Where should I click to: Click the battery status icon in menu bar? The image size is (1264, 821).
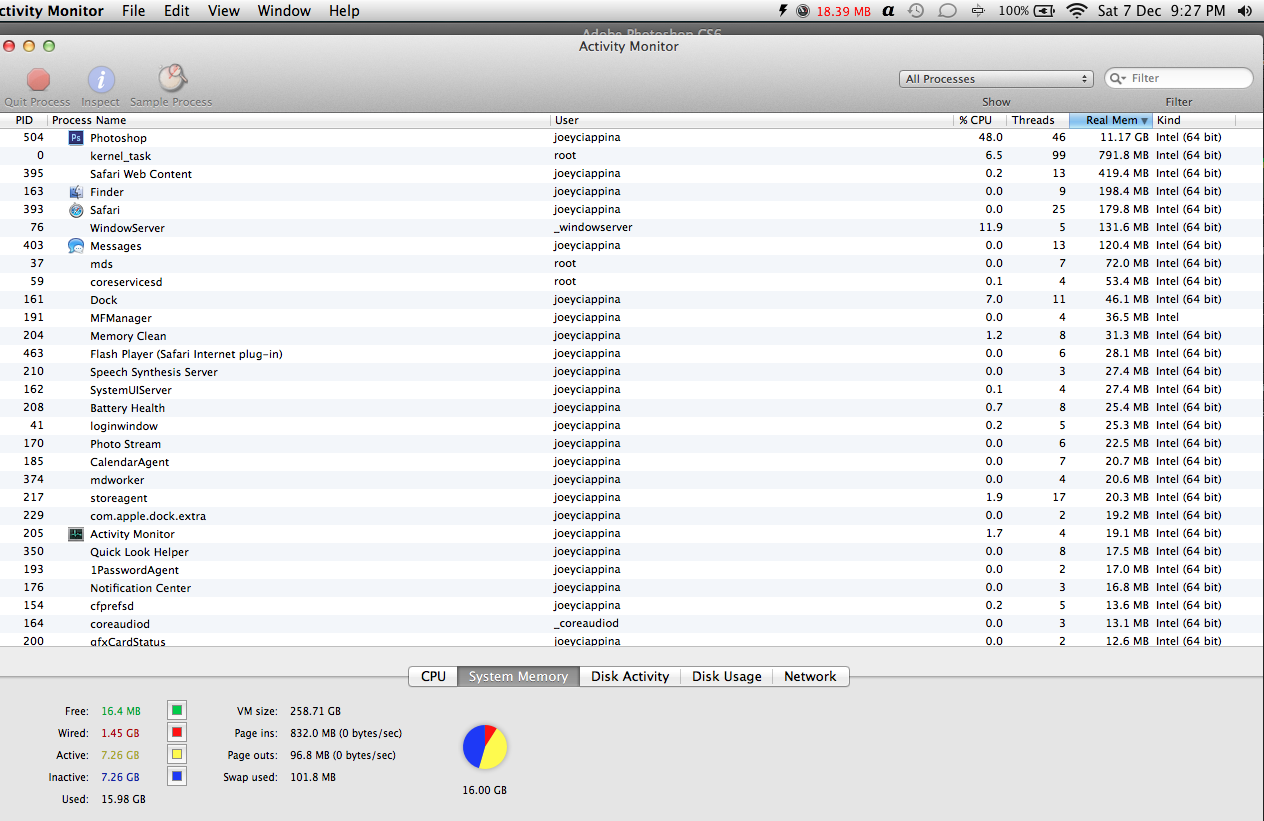[x=1044, y=11]
